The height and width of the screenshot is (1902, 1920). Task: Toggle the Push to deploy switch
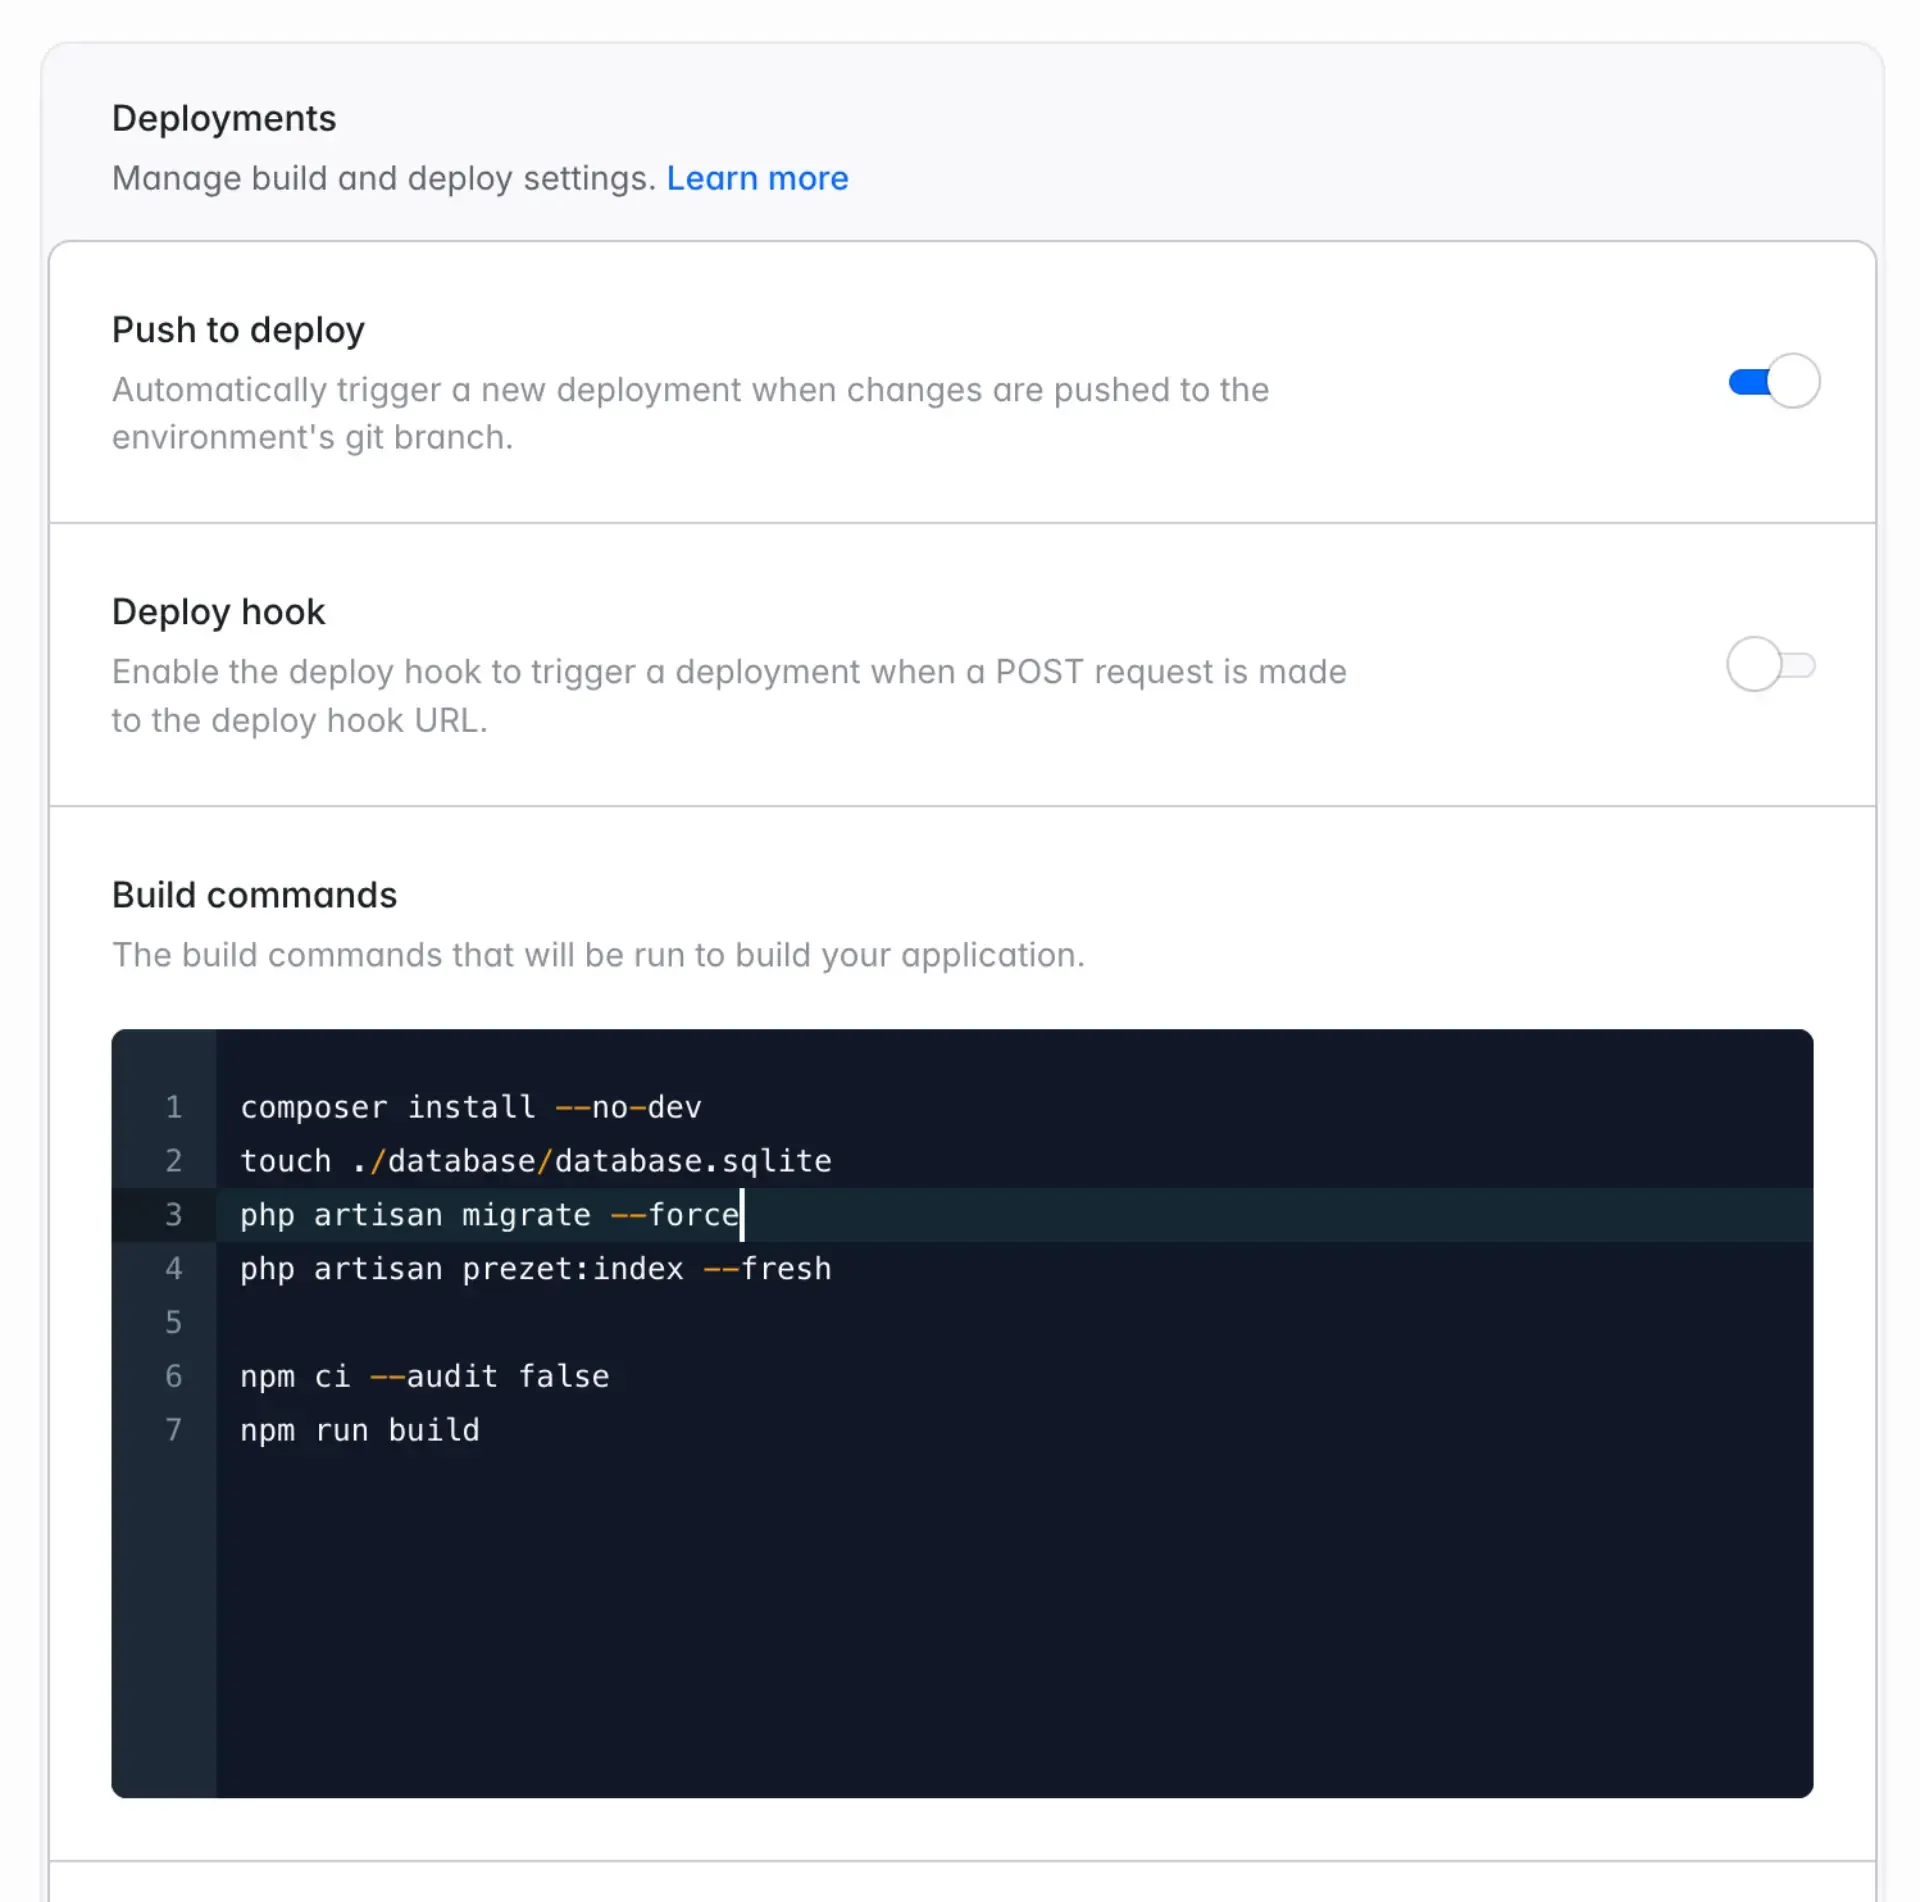pos(1773,381)
